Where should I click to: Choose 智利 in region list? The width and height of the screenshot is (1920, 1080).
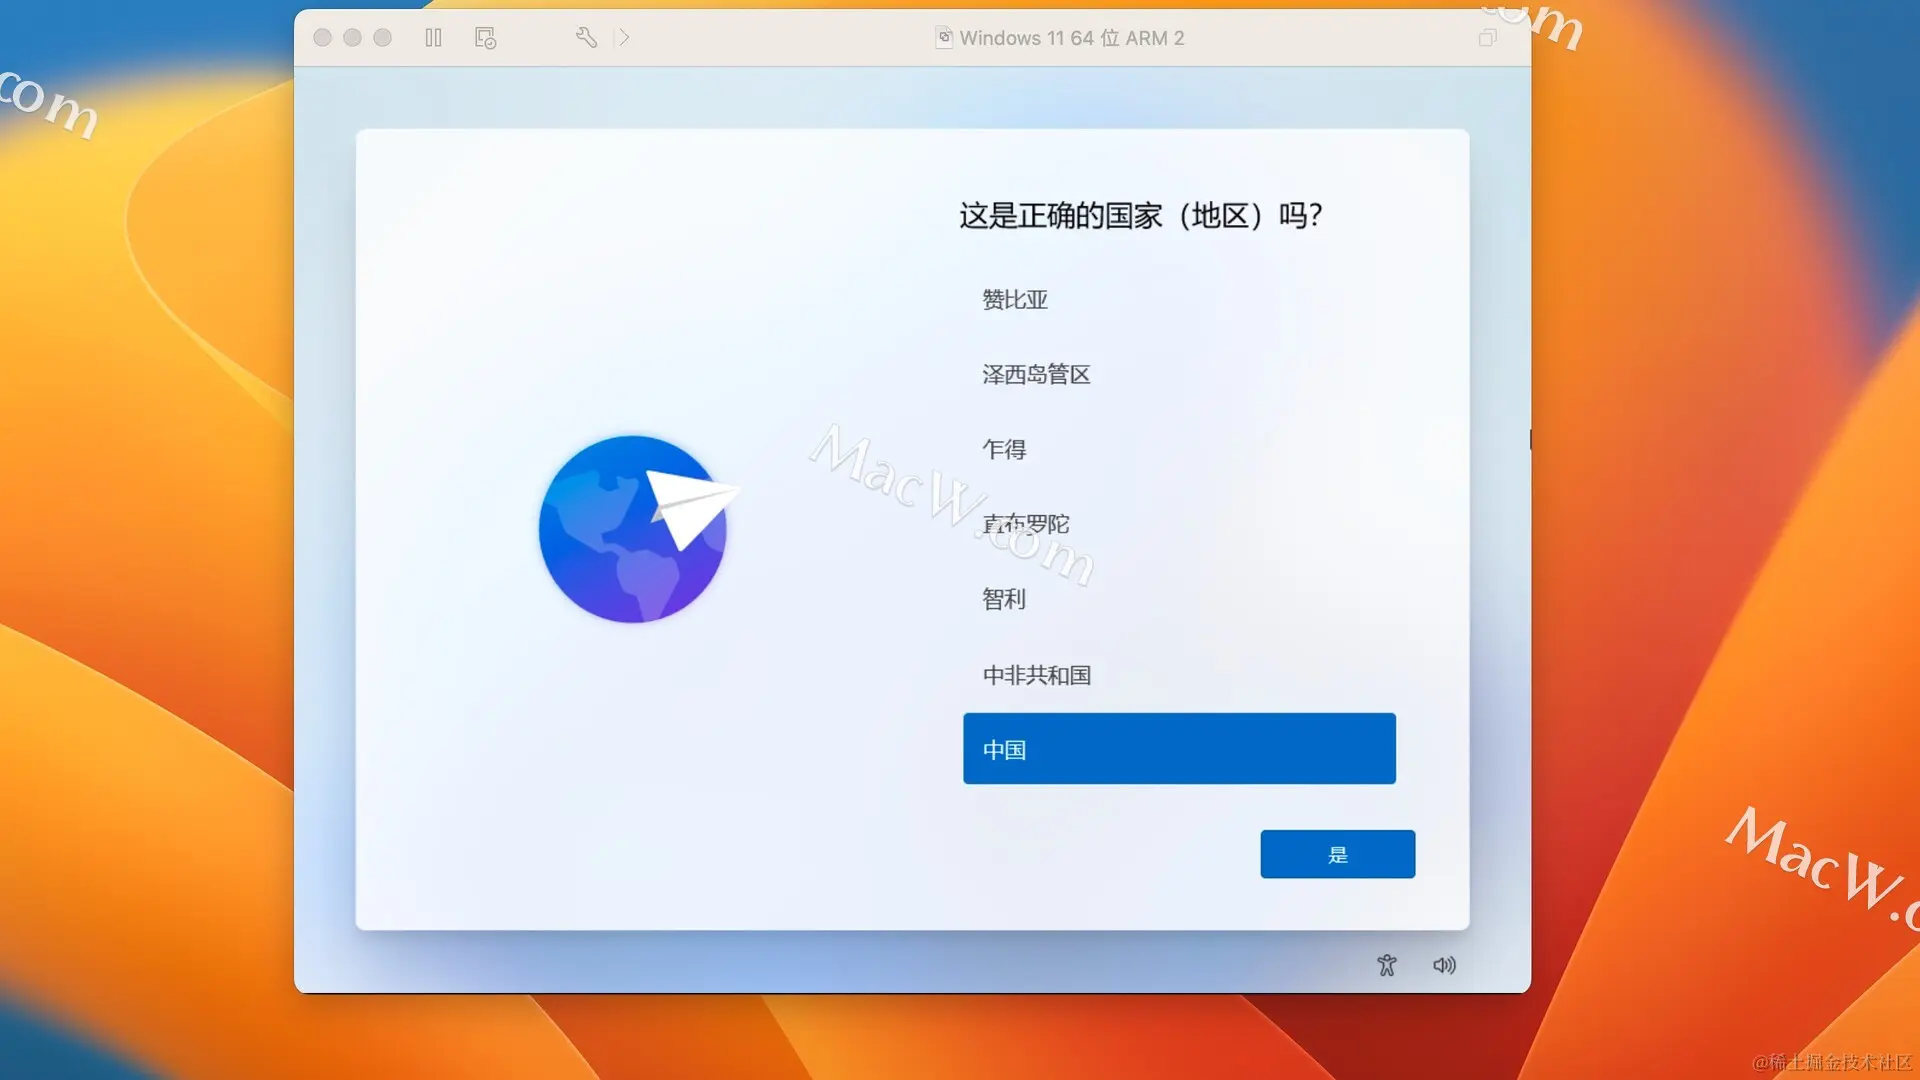1004,599
